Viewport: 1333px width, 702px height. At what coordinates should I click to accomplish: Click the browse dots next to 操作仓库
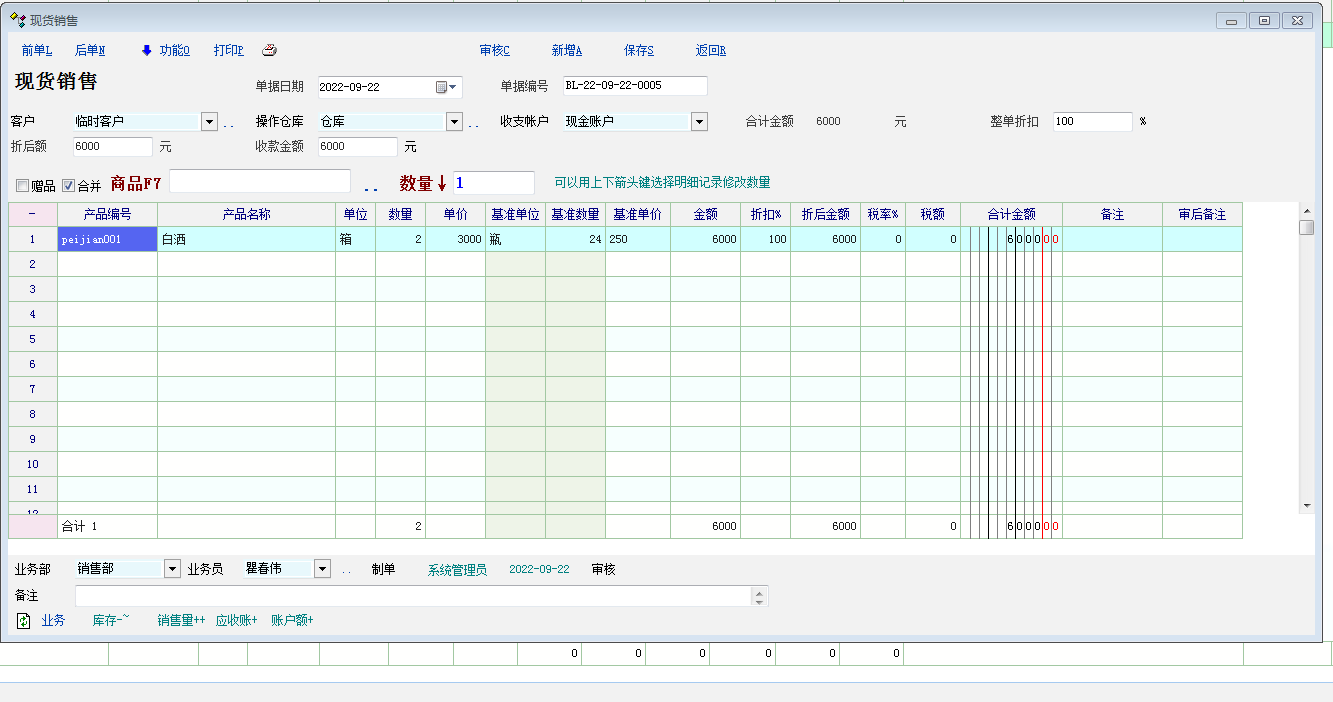tap(473, 123)
